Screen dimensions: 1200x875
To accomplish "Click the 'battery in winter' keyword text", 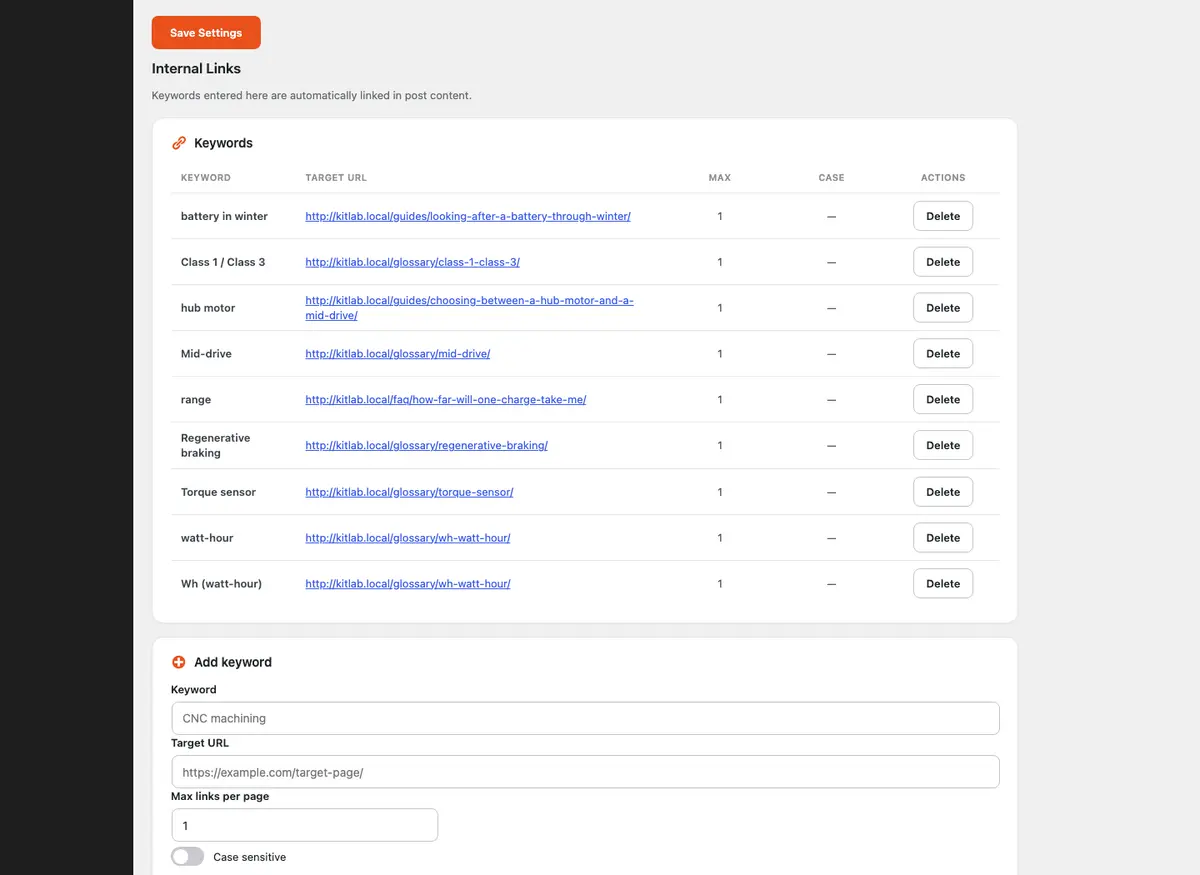I will click(x=224, y=216).
